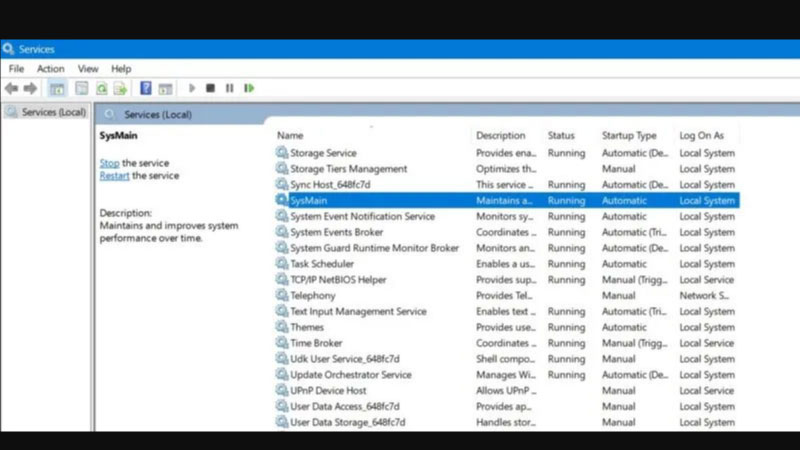800x450 pixels.
Task: Select the TCP/IP NetBIOS Helper name
Action: (338, 280)
